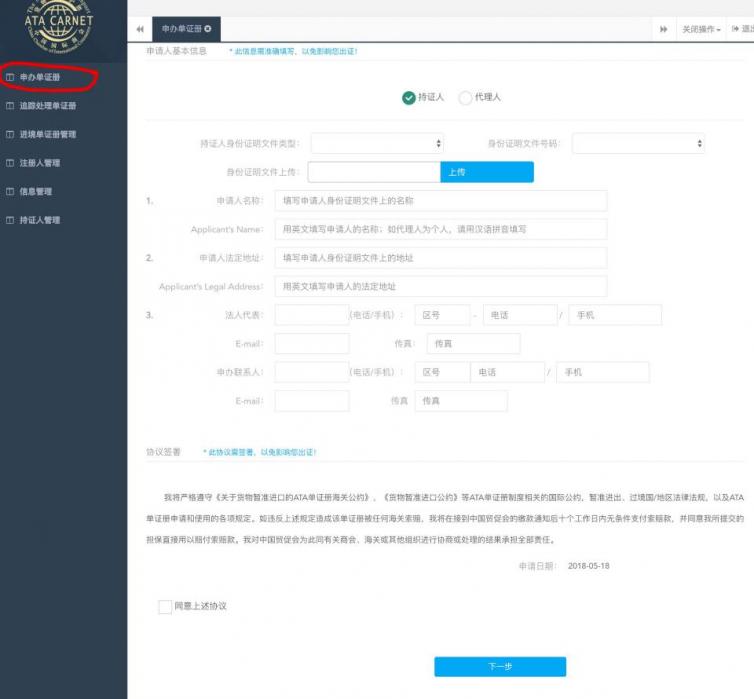The image size is (754, 699).
Task: Open the 持证人身份证明文件类型 dropdown
Action: click(x=377, y=143)
